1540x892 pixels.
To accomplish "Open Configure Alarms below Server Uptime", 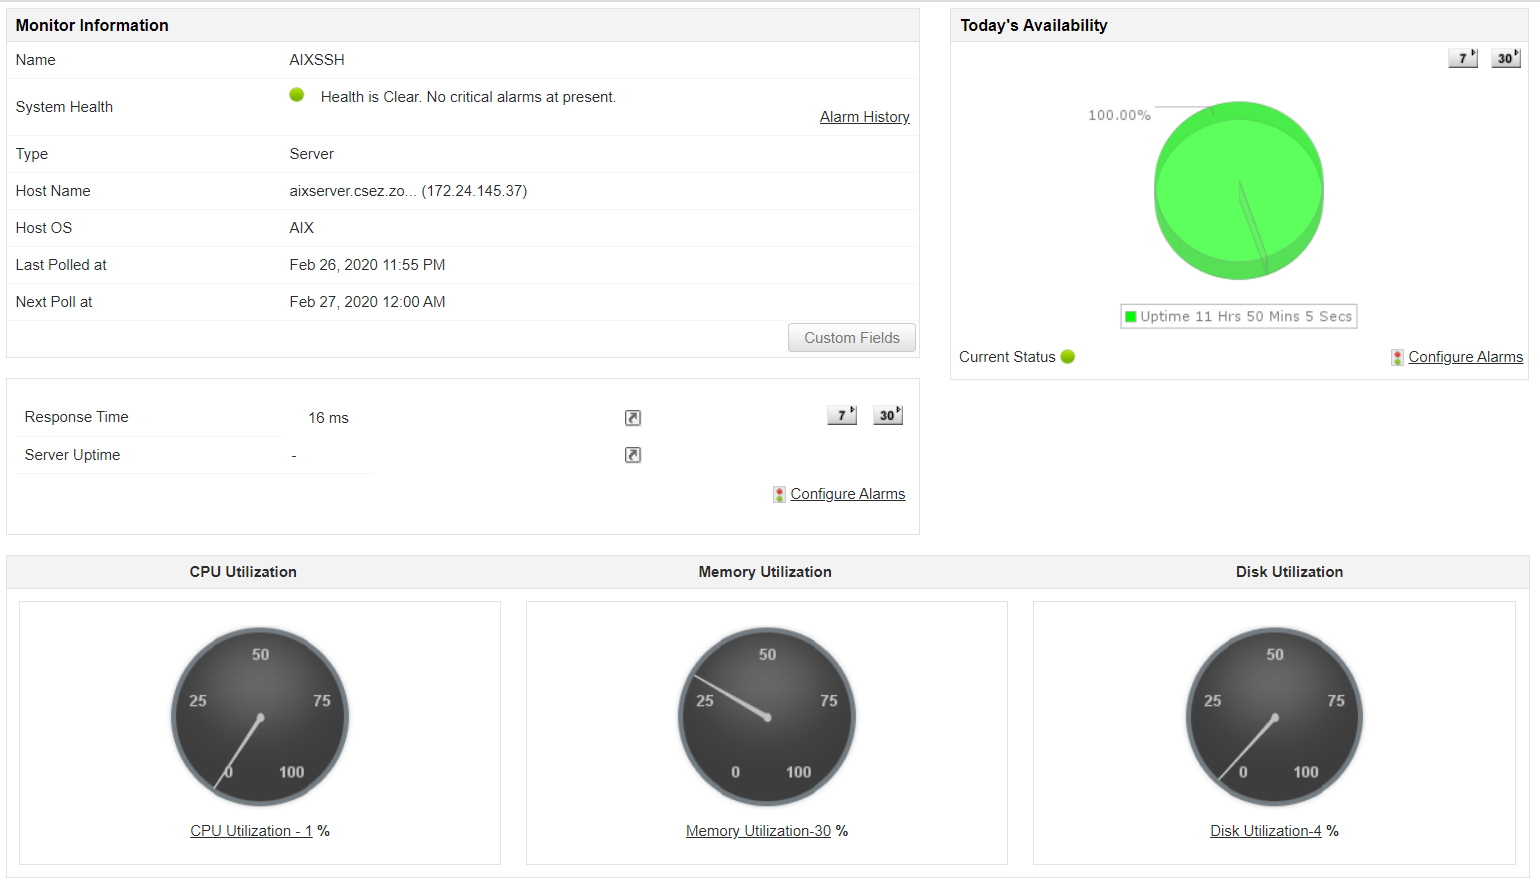I will click(847, 493).
